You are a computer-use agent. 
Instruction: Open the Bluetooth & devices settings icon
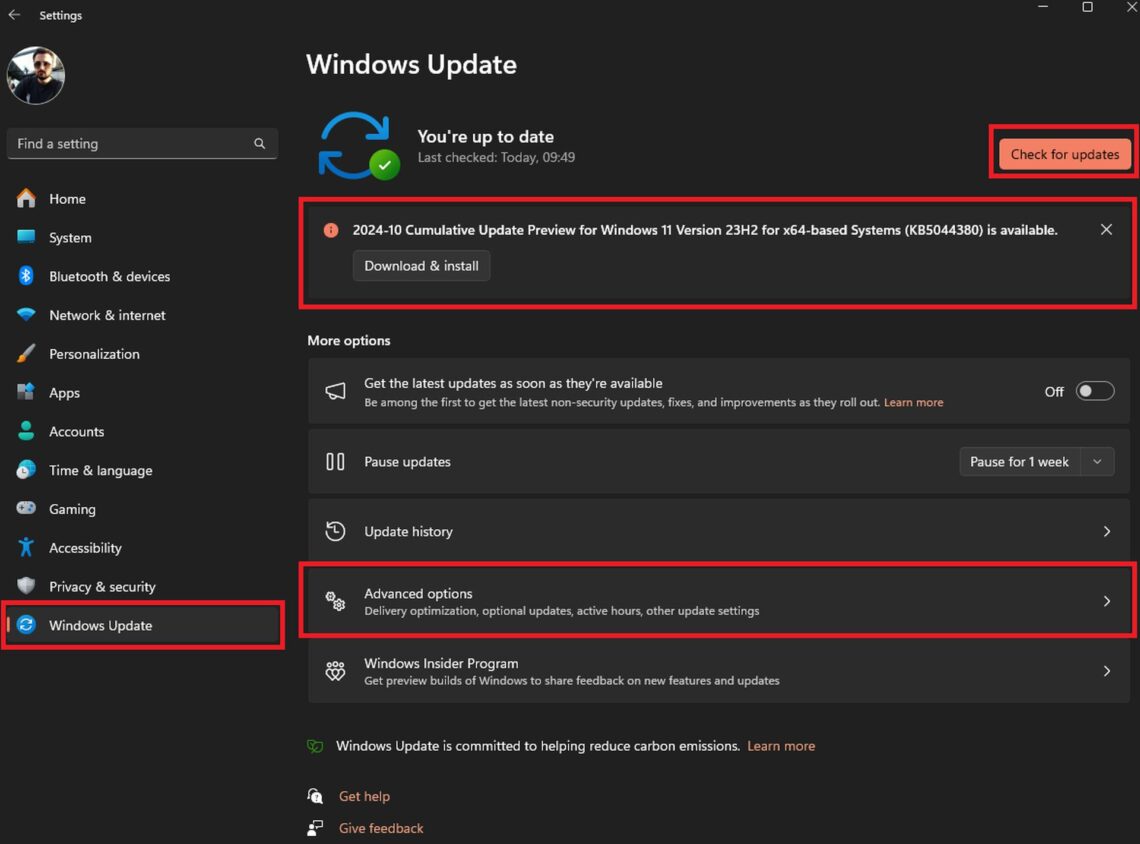(x=27, y=276)
